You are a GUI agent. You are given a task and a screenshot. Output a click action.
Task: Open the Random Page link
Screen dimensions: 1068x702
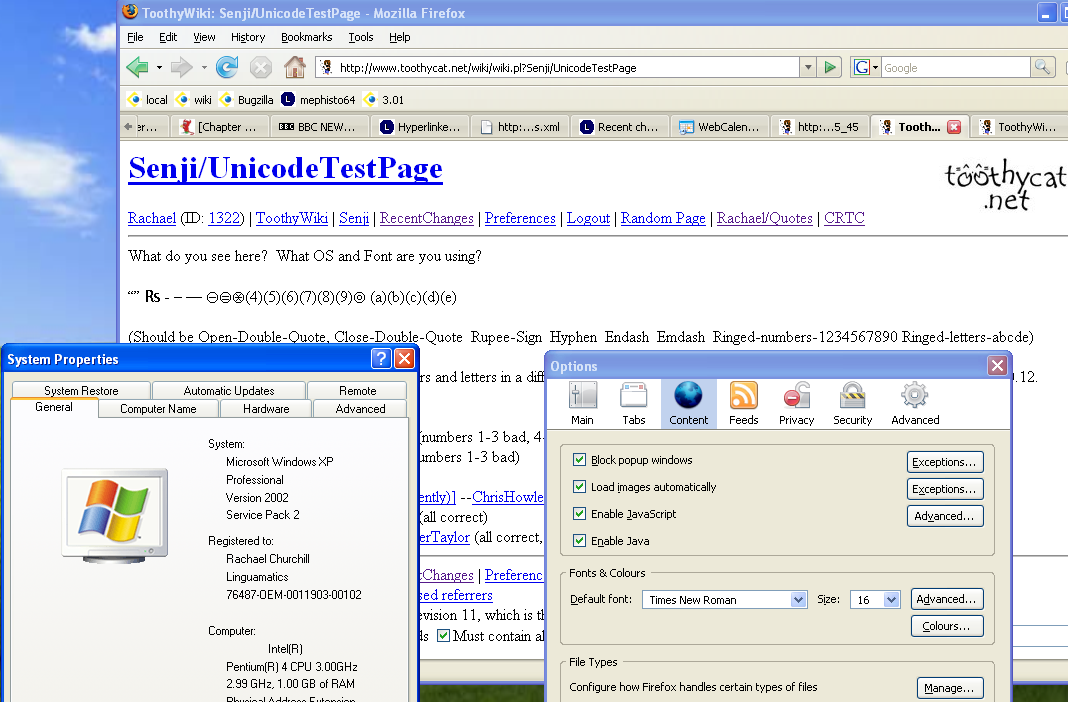coord(663,218)
